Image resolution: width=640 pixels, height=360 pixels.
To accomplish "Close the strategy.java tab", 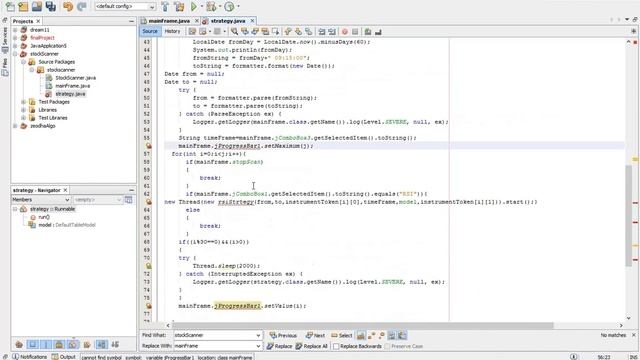I will tap(252, 21).
